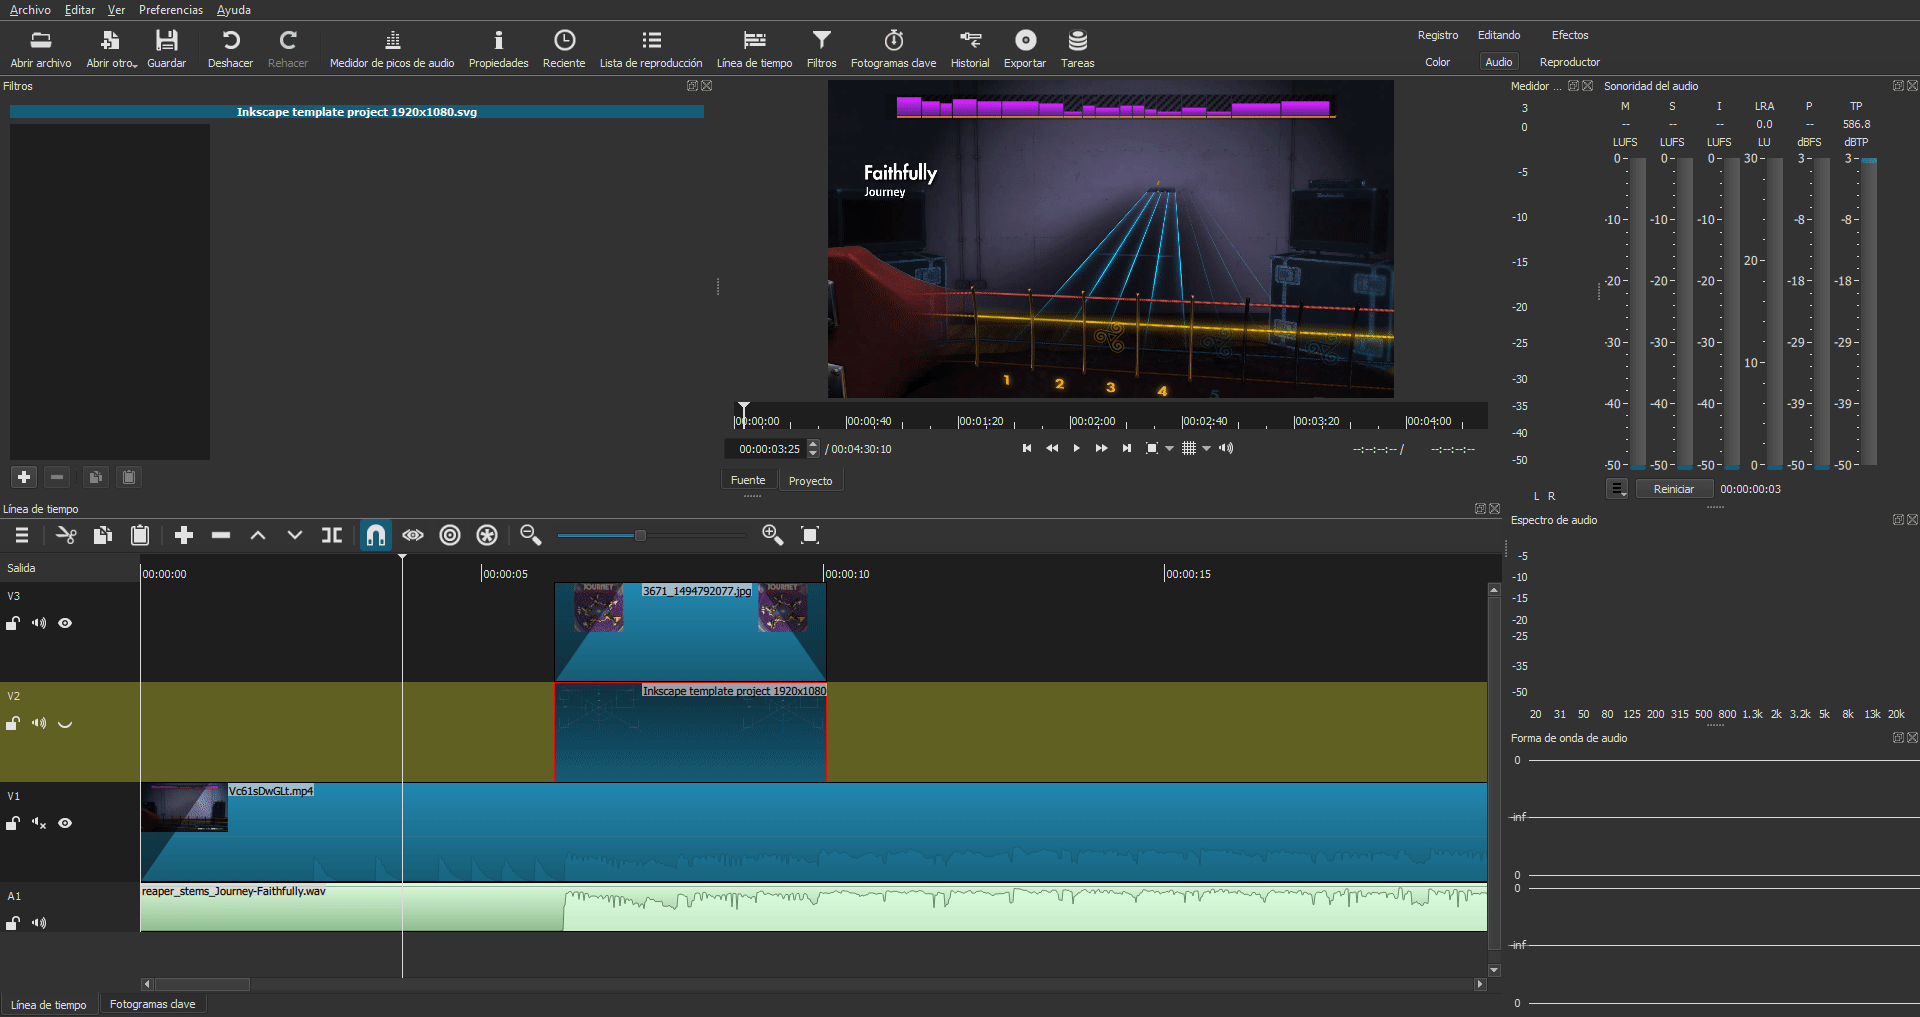Cut clip with scissors icon in timeline
Image resolution: width=1920 pixels, height=1017 pixels.
point(66,535)
